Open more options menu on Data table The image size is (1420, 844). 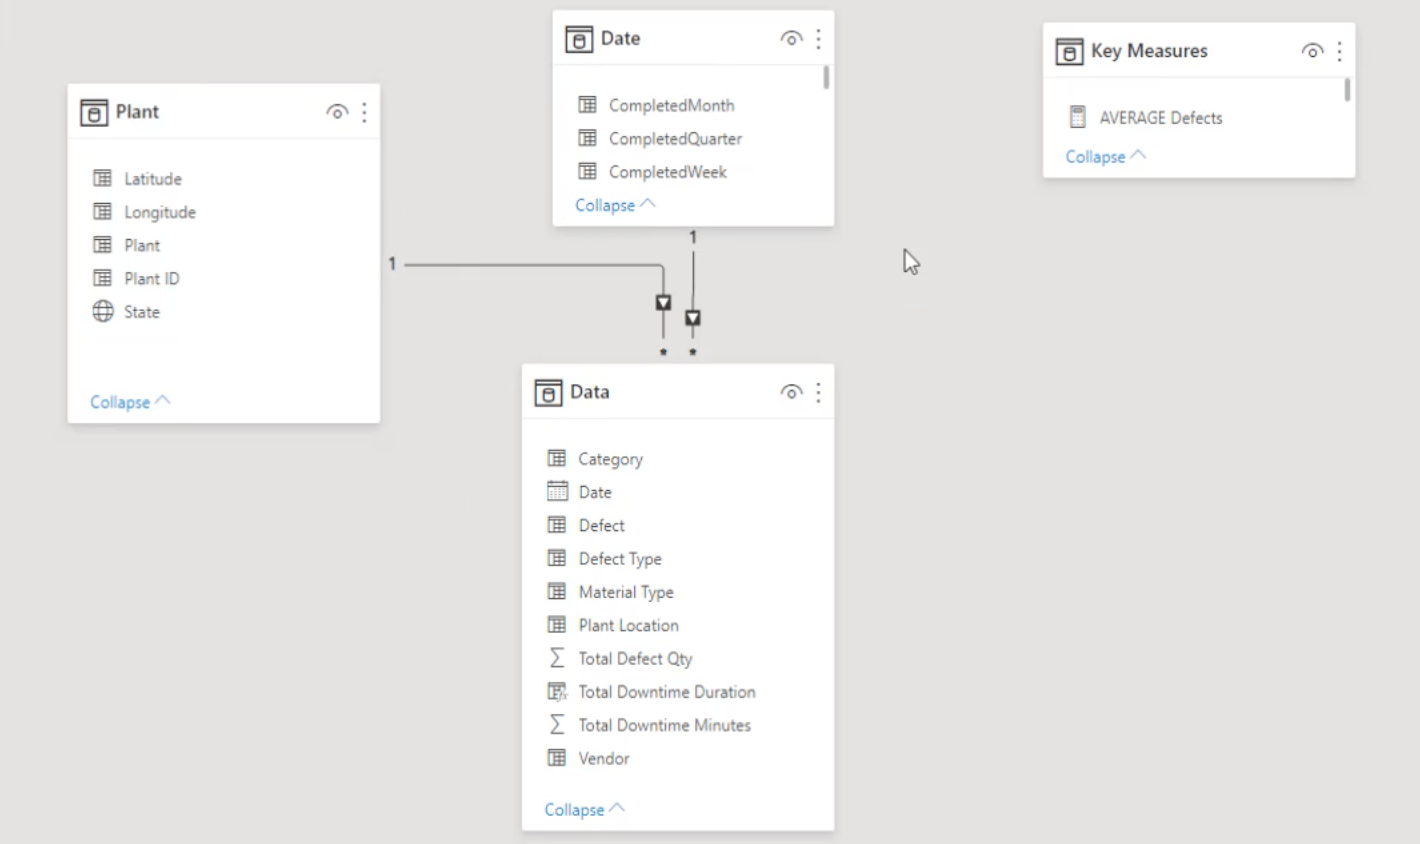pyautogui.click(x=818, y=392)
